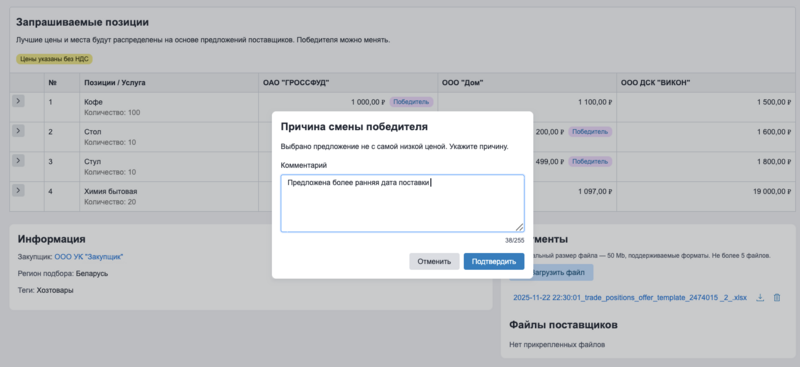Click the Файлы поставщиков heading

click(563, 325)
